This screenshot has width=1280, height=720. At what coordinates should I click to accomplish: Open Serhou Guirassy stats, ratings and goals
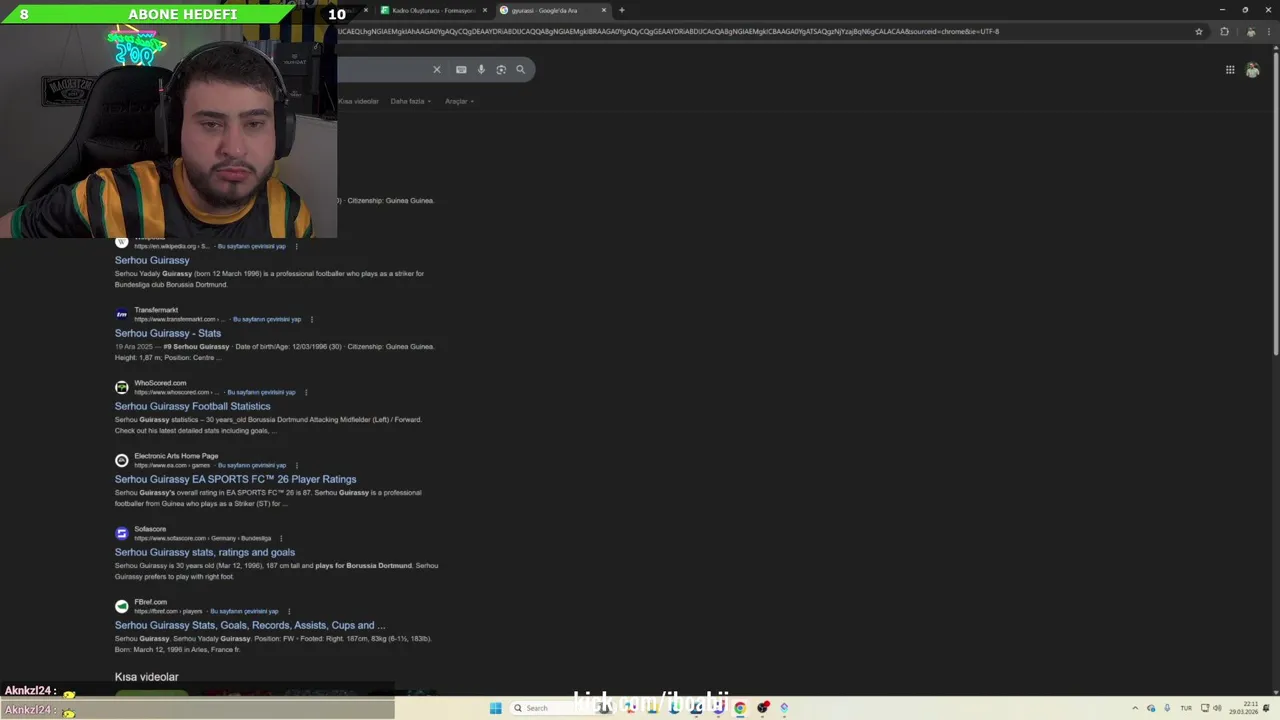(x=205, y=552)
